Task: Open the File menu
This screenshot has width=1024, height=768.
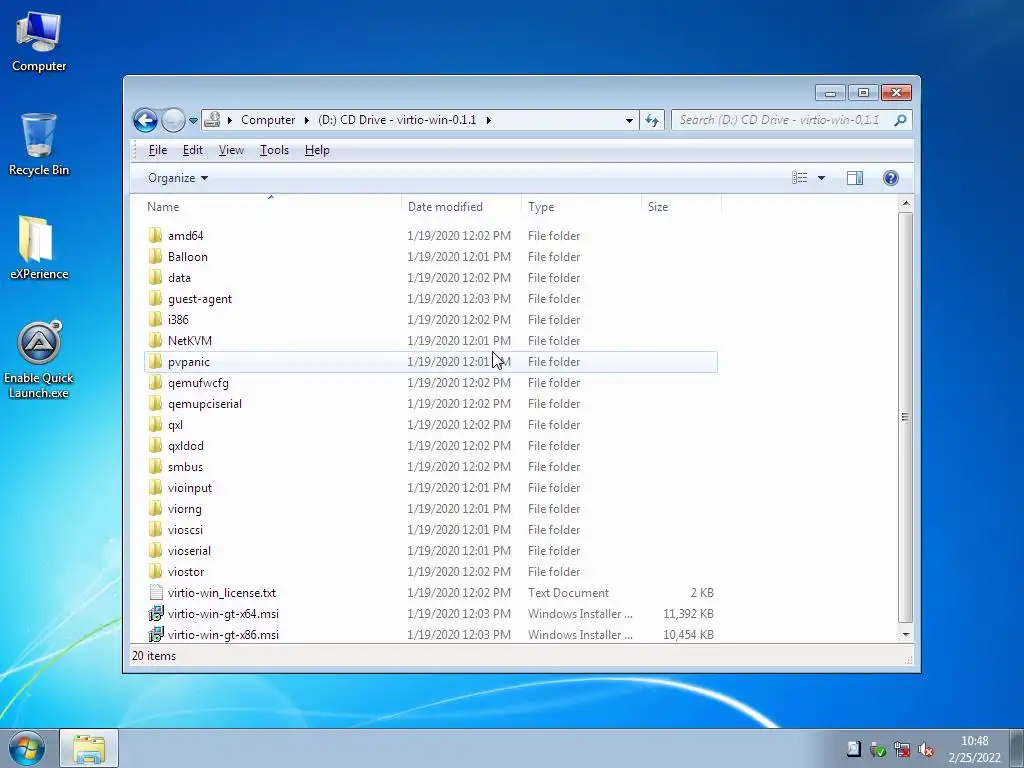Action: [157, 150]
